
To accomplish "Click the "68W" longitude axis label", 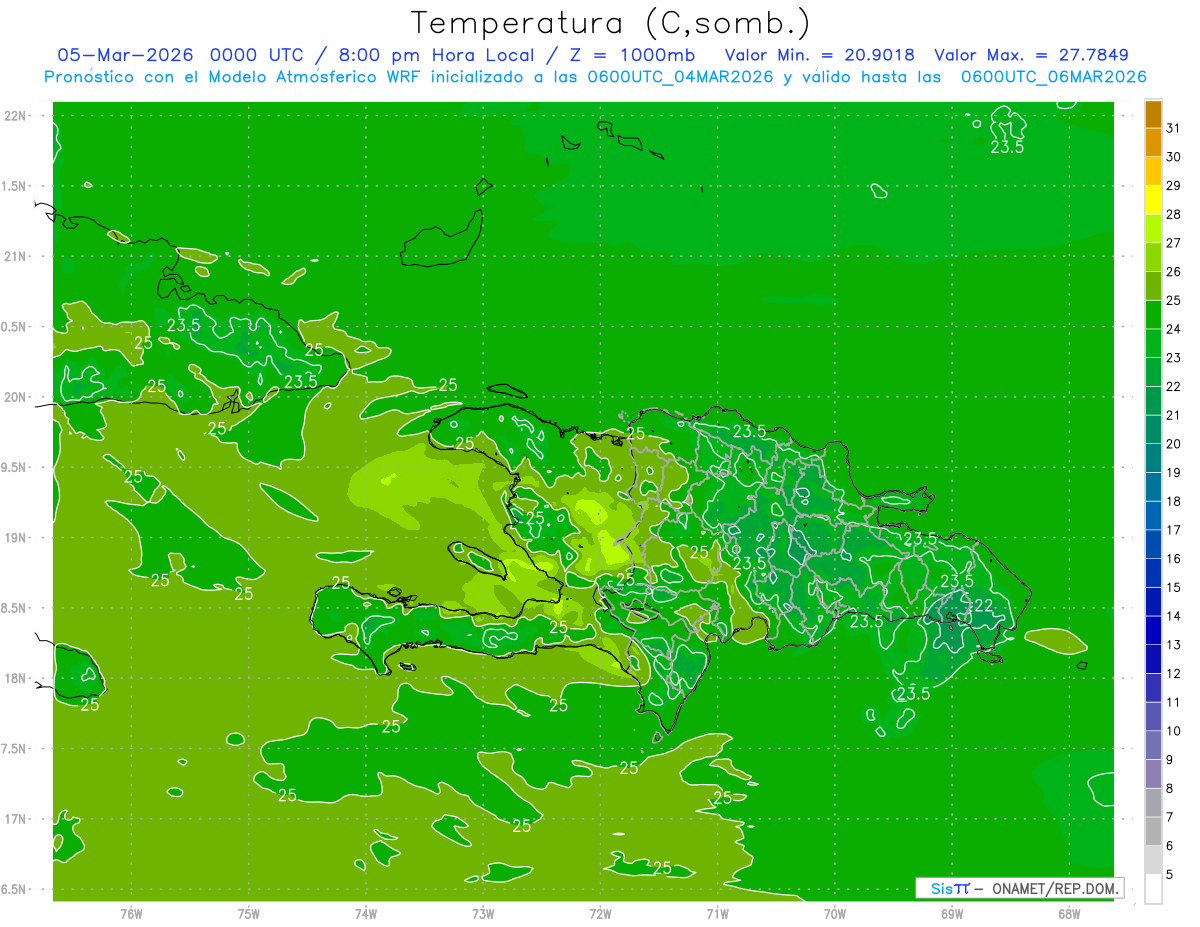I will (1069, 915).
